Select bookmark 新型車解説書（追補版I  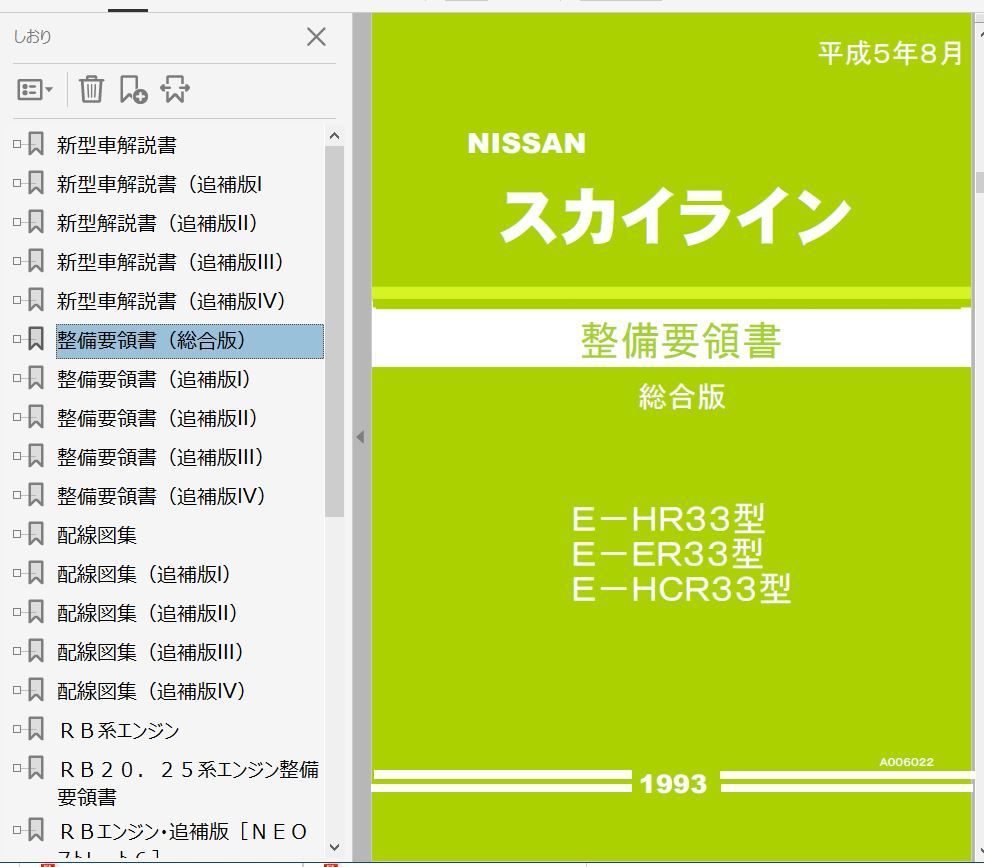(159, 184)
